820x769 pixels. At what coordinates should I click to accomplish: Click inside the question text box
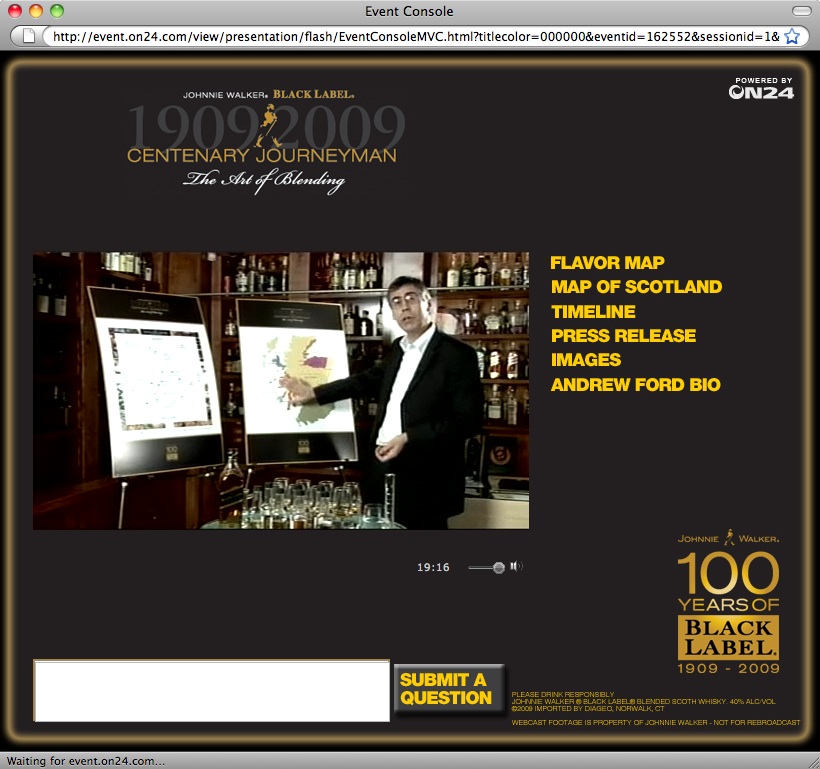point(211,690)
